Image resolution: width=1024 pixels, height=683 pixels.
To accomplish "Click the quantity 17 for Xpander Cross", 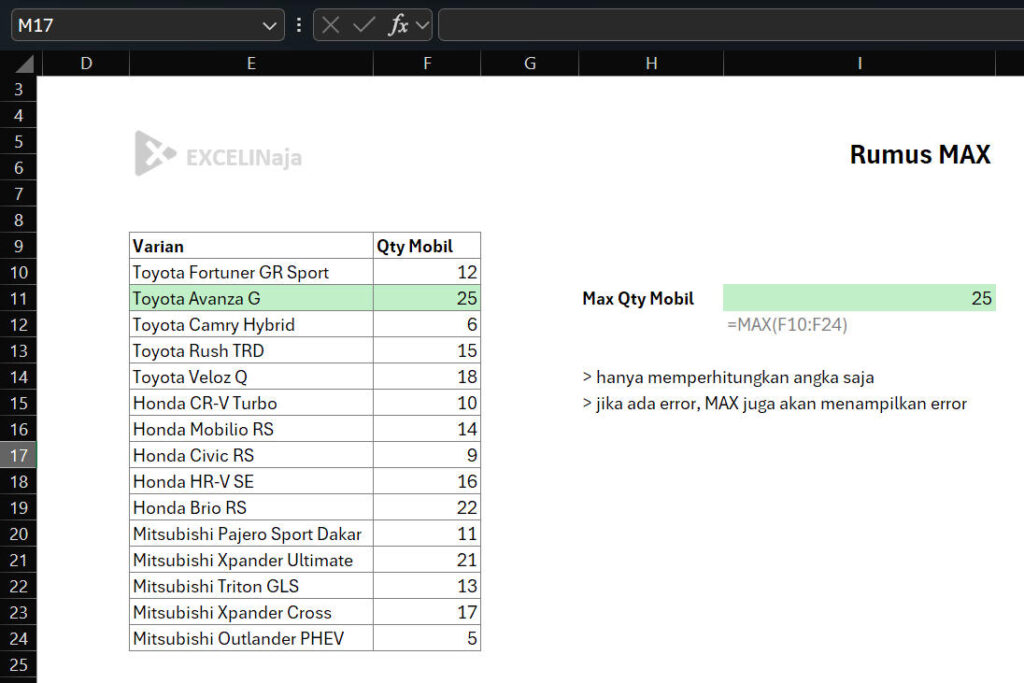I will pos(427,612).
